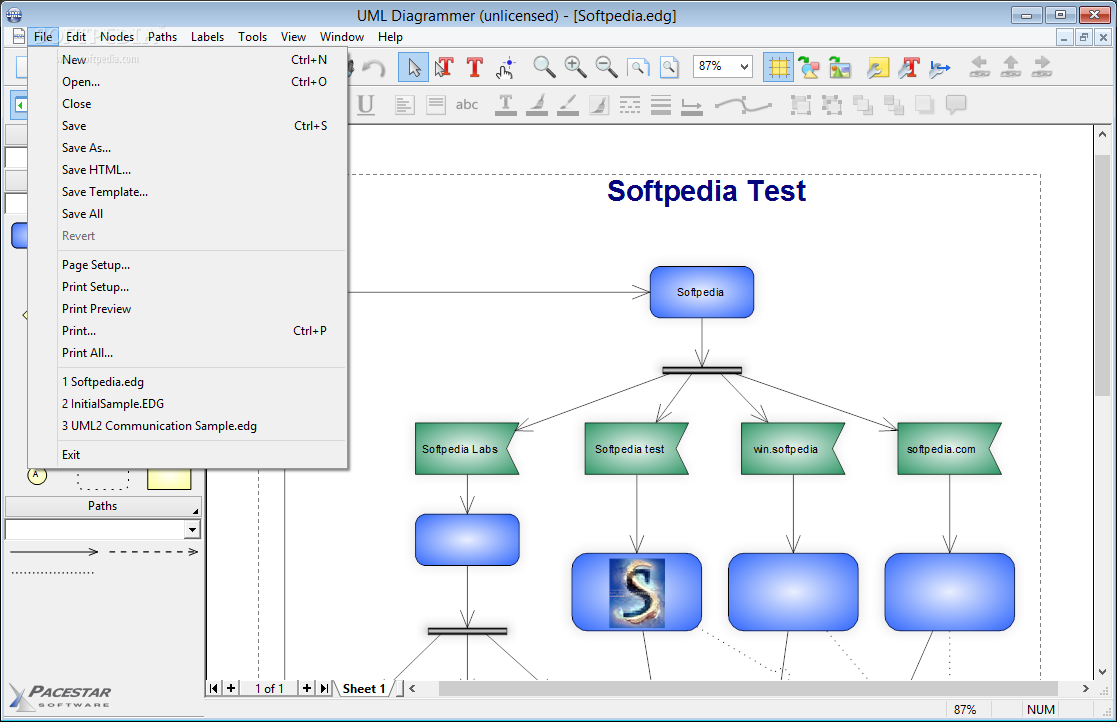Click the group objects icon
This screenshot has width=1117, height=722.
click(x=801, y=105)
